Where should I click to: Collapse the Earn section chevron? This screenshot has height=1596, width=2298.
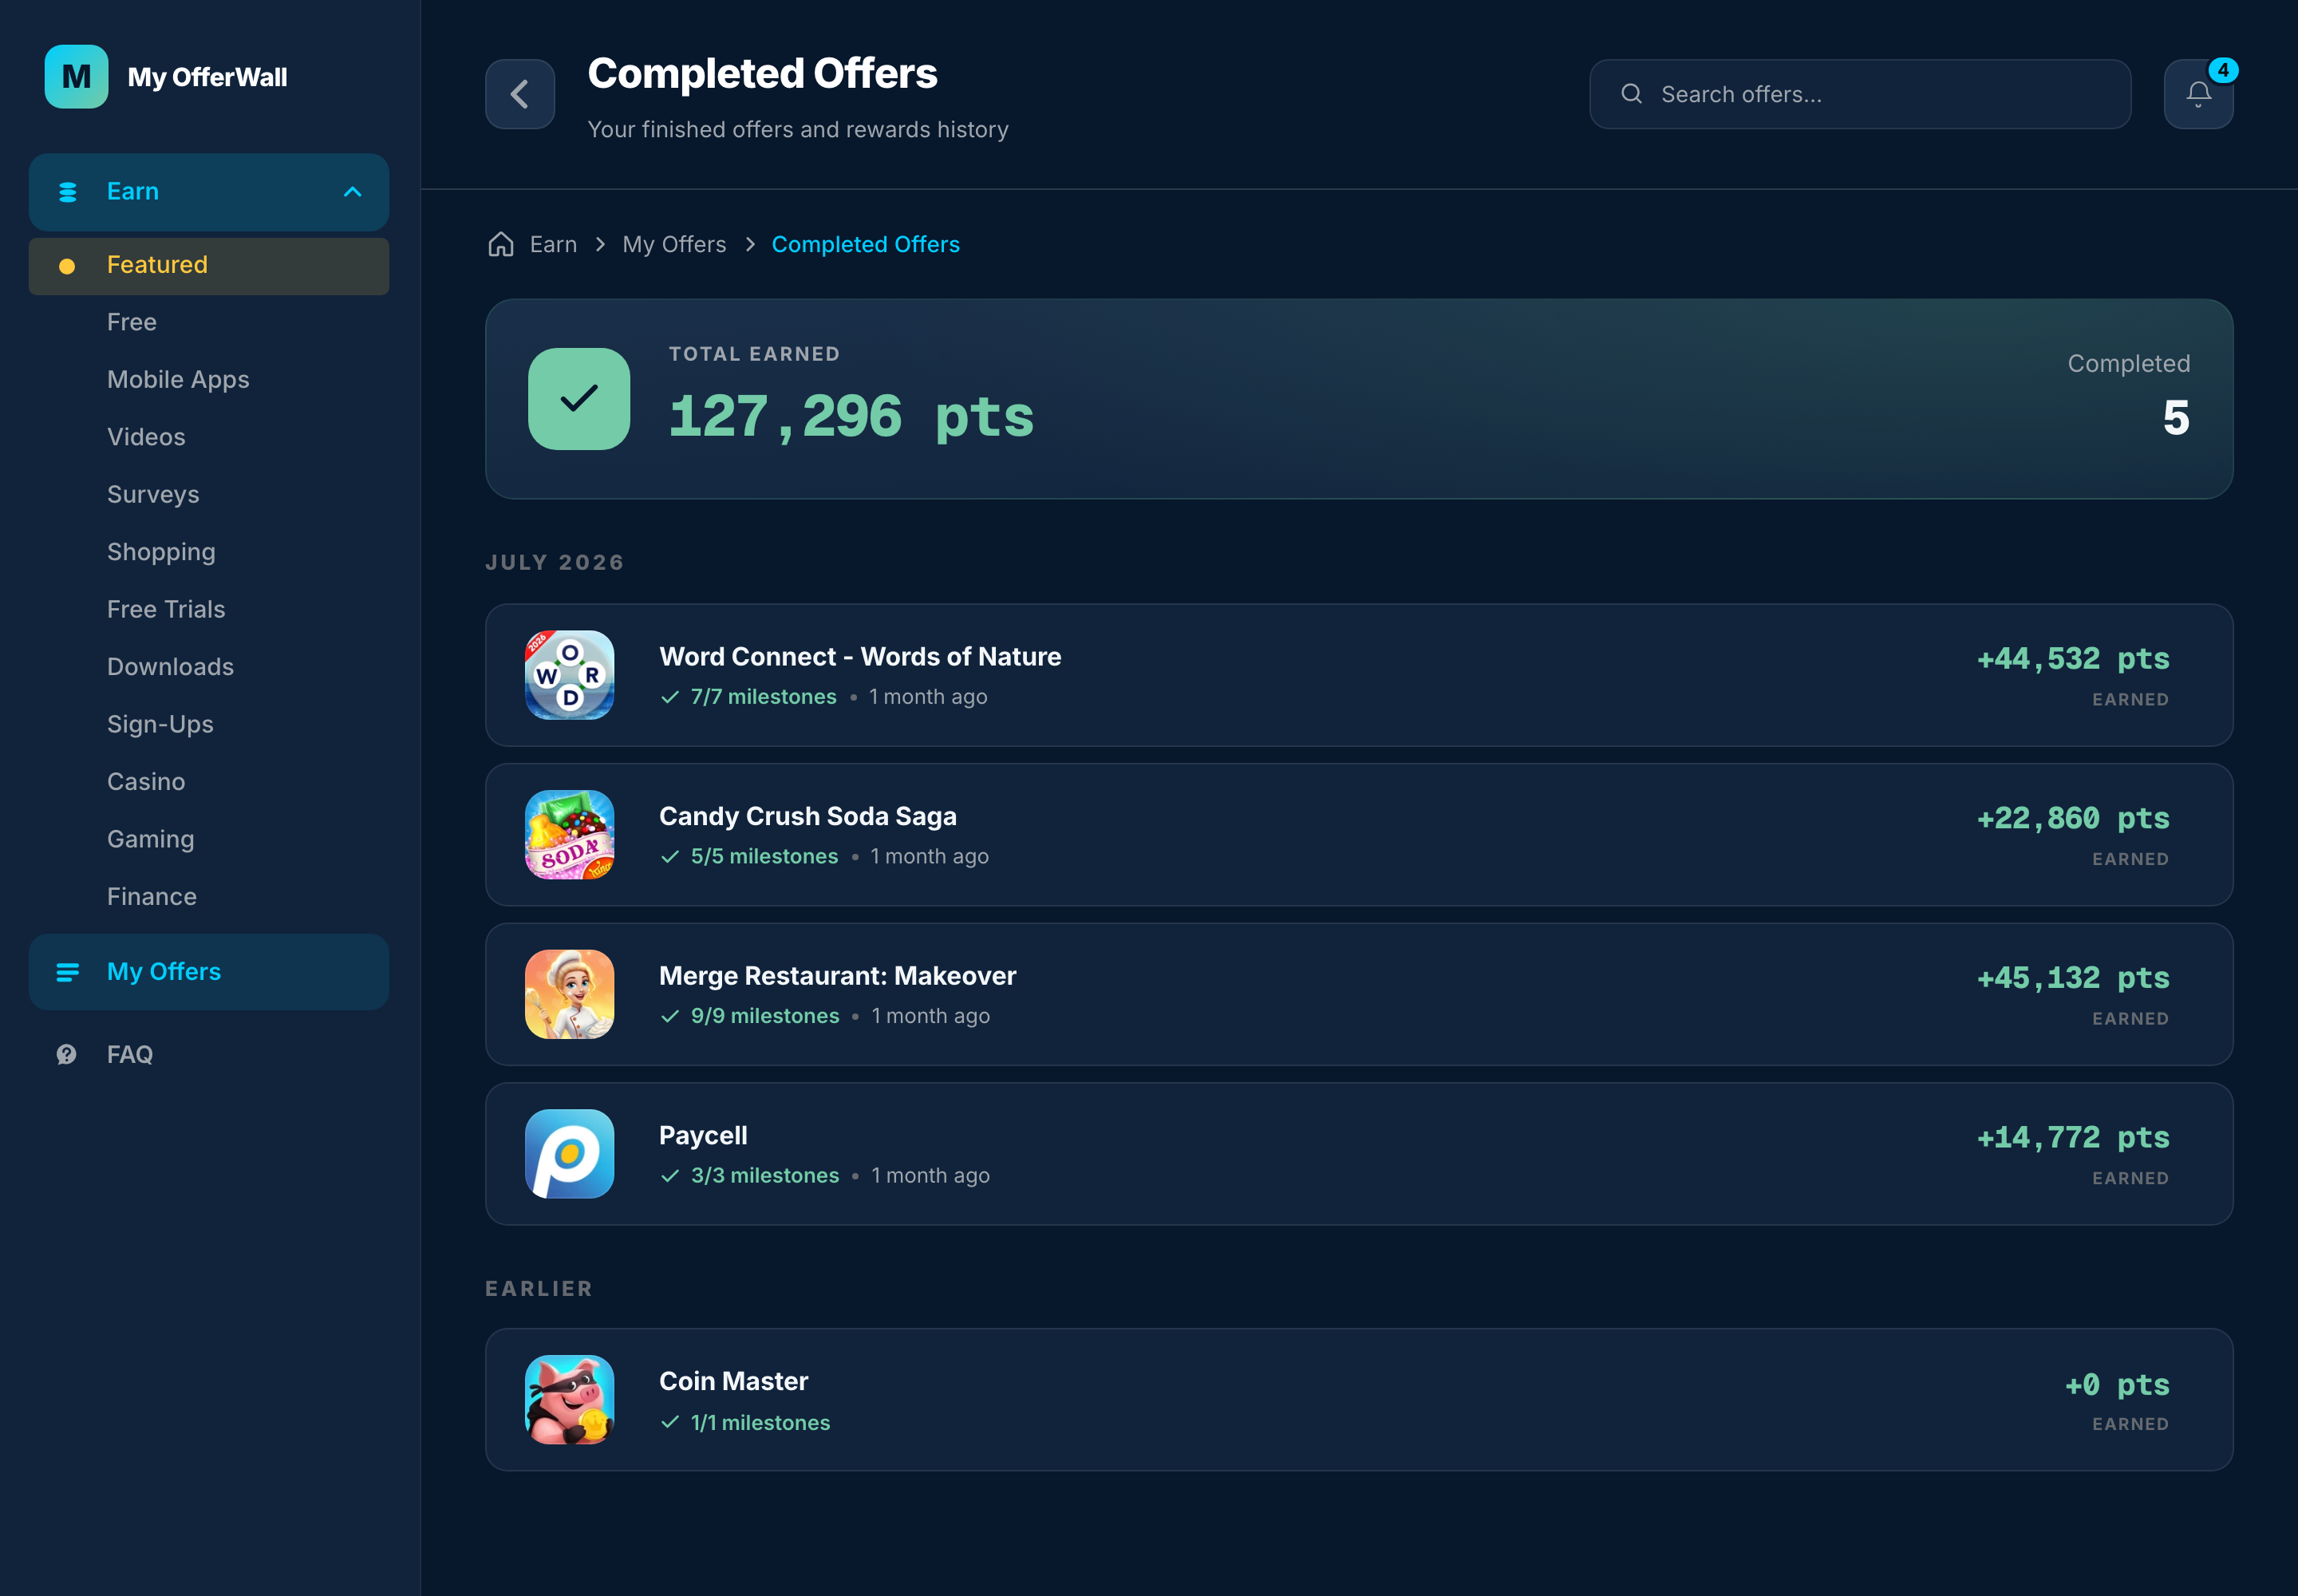352,192
